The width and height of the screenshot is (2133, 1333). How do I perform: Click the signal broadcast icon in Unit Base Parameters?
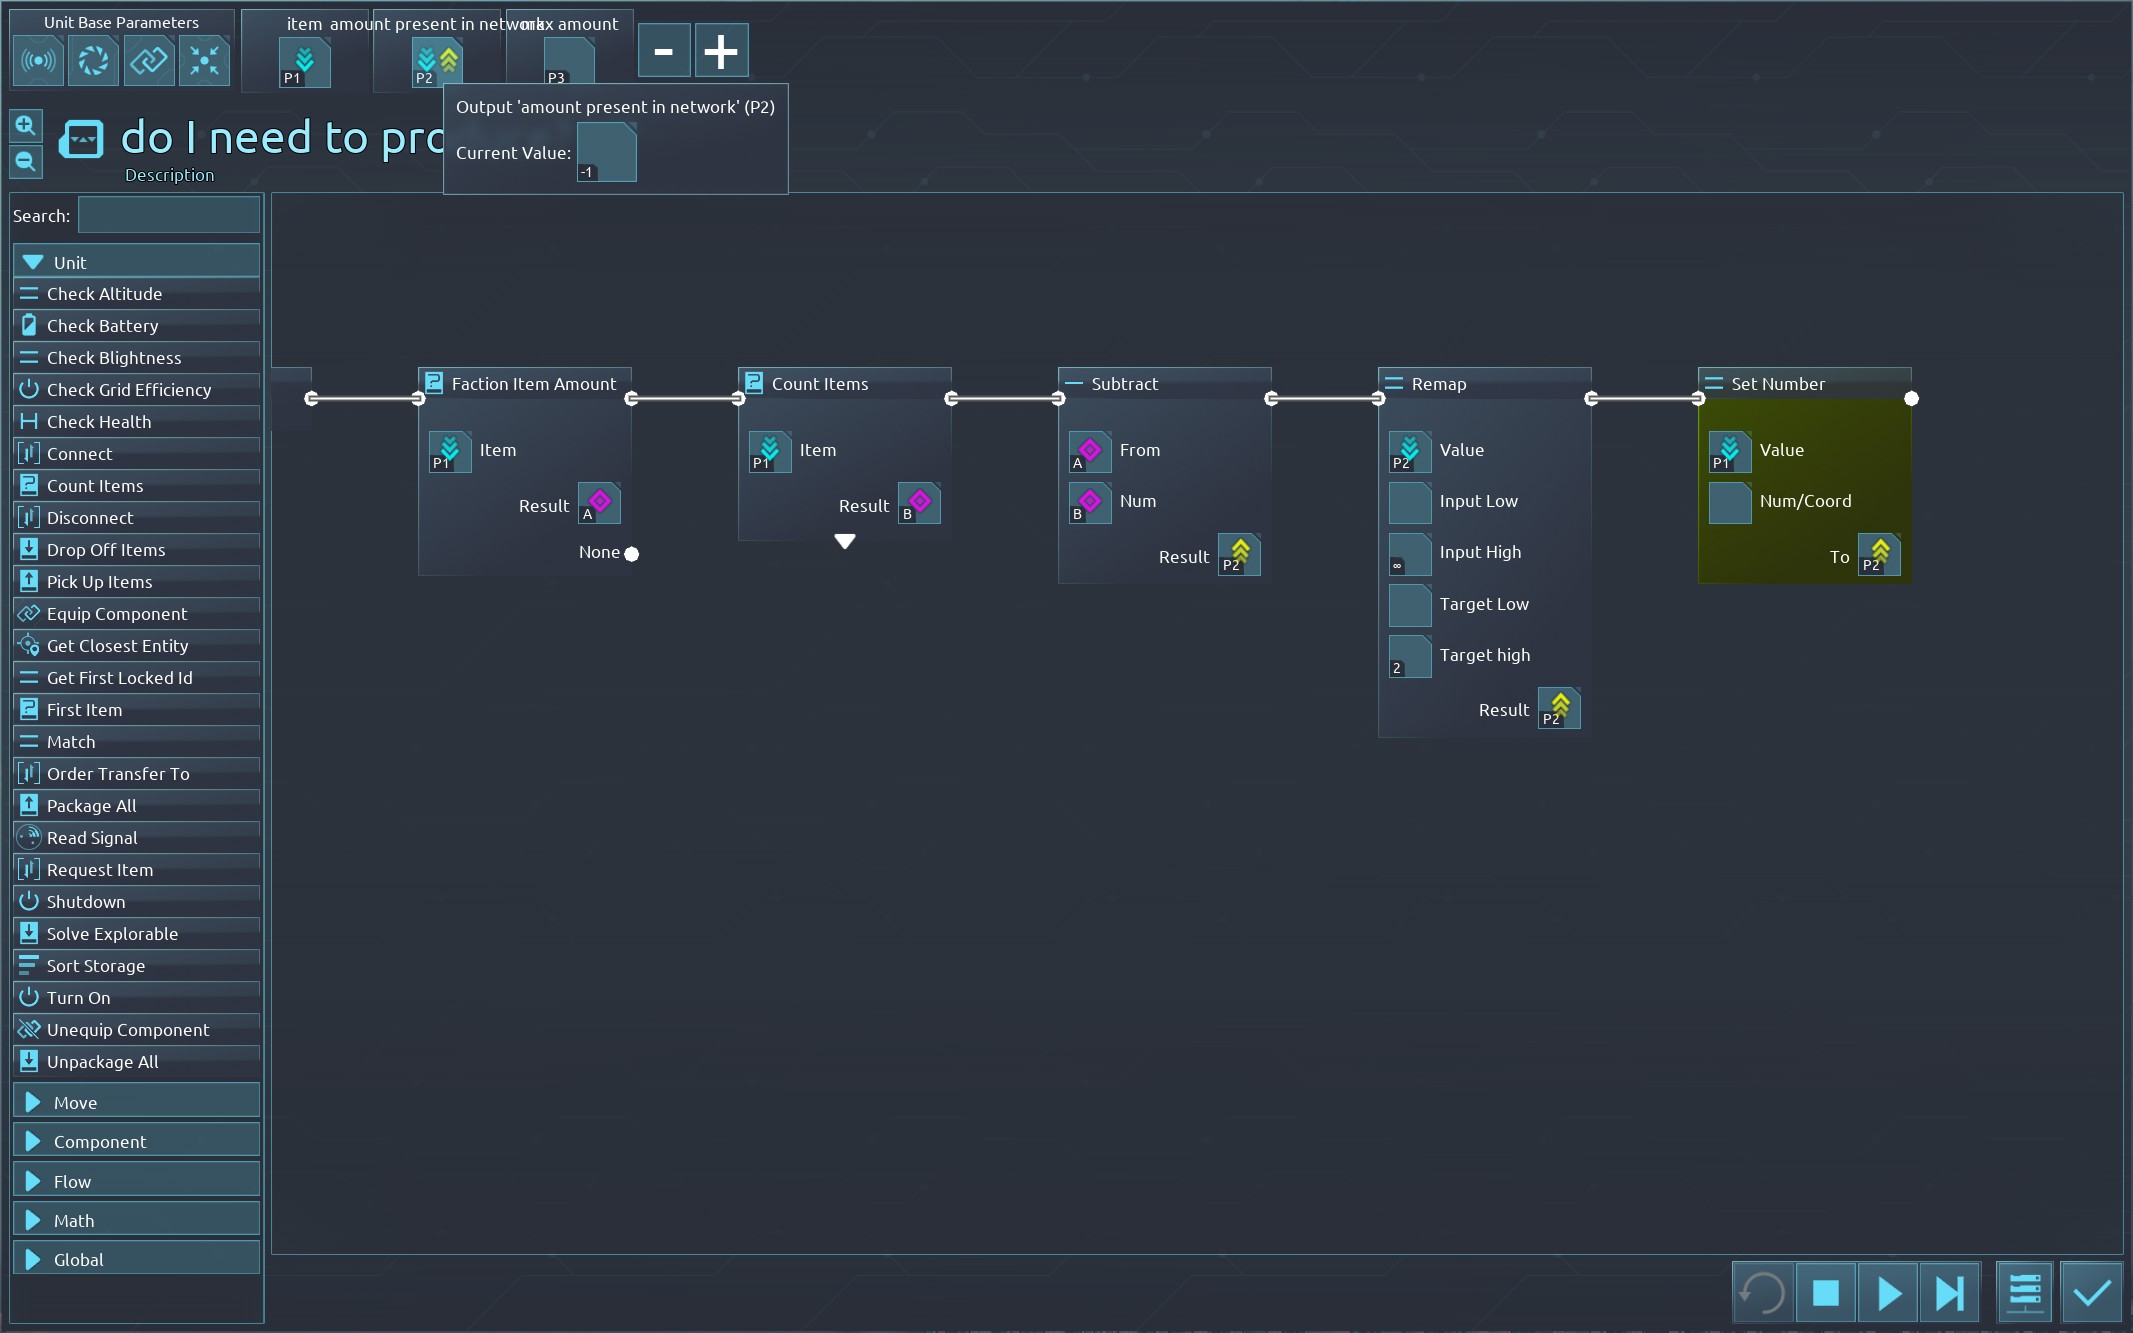tap(38, 61)
